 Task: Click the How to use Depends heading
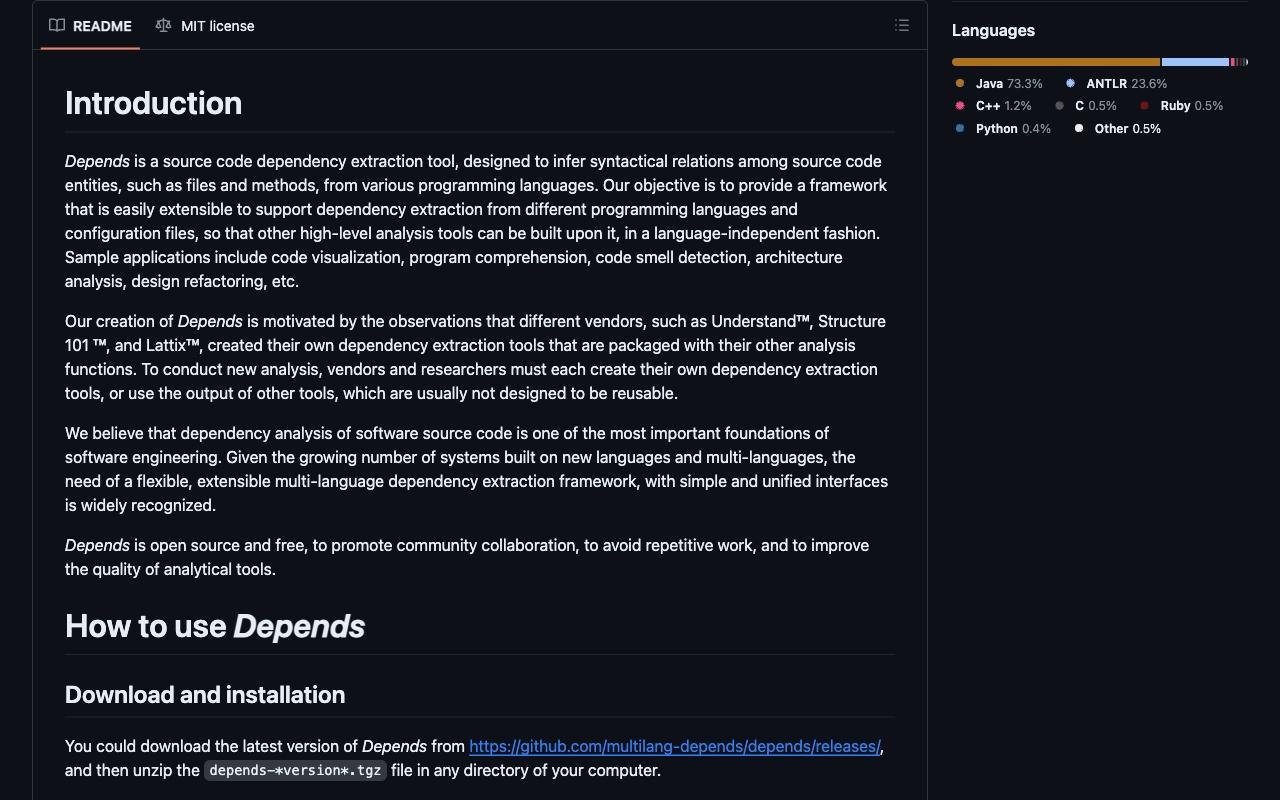(x=215, y=626)
